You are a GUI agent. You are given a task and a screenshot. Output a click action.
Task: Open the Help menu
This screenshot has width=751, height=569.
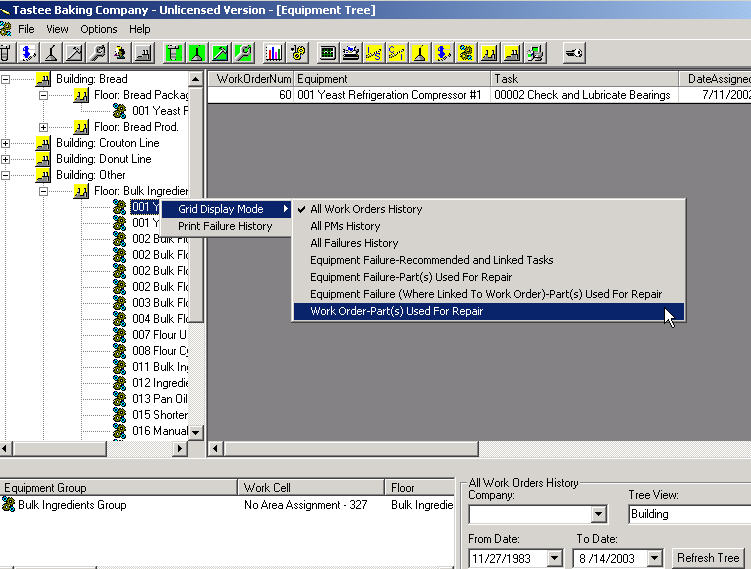point(139,29)
